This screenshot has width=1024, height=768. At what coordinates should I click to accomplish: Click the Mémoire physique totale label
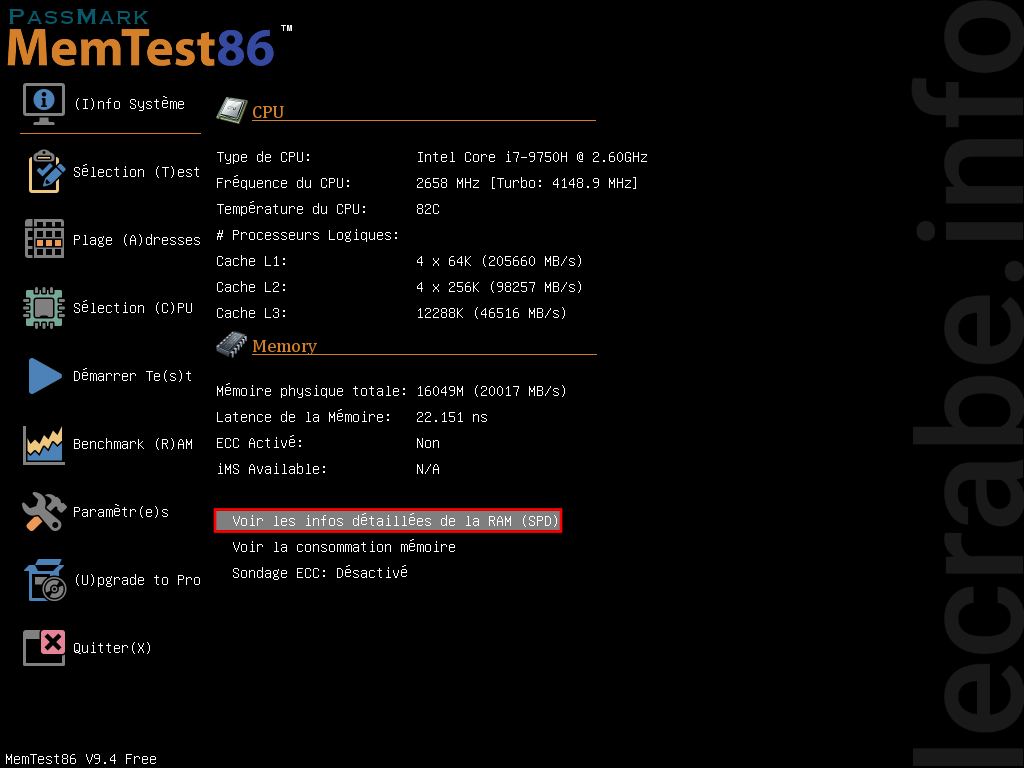(x=312, y=391)
